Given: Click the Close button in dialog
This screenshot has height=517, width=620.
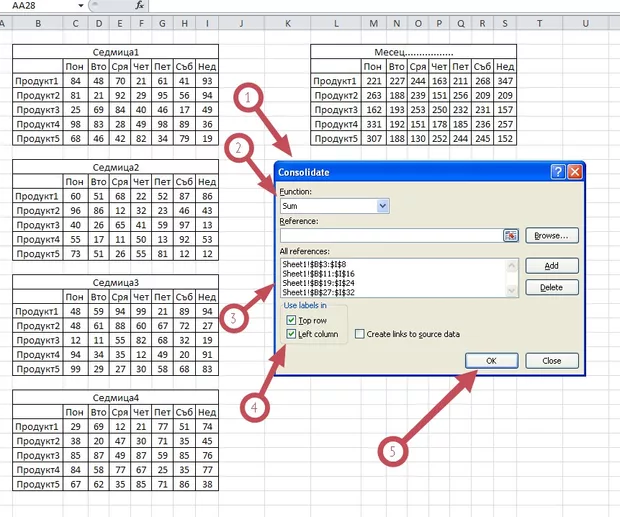Looking at the screenshot, I should [551, 361].
